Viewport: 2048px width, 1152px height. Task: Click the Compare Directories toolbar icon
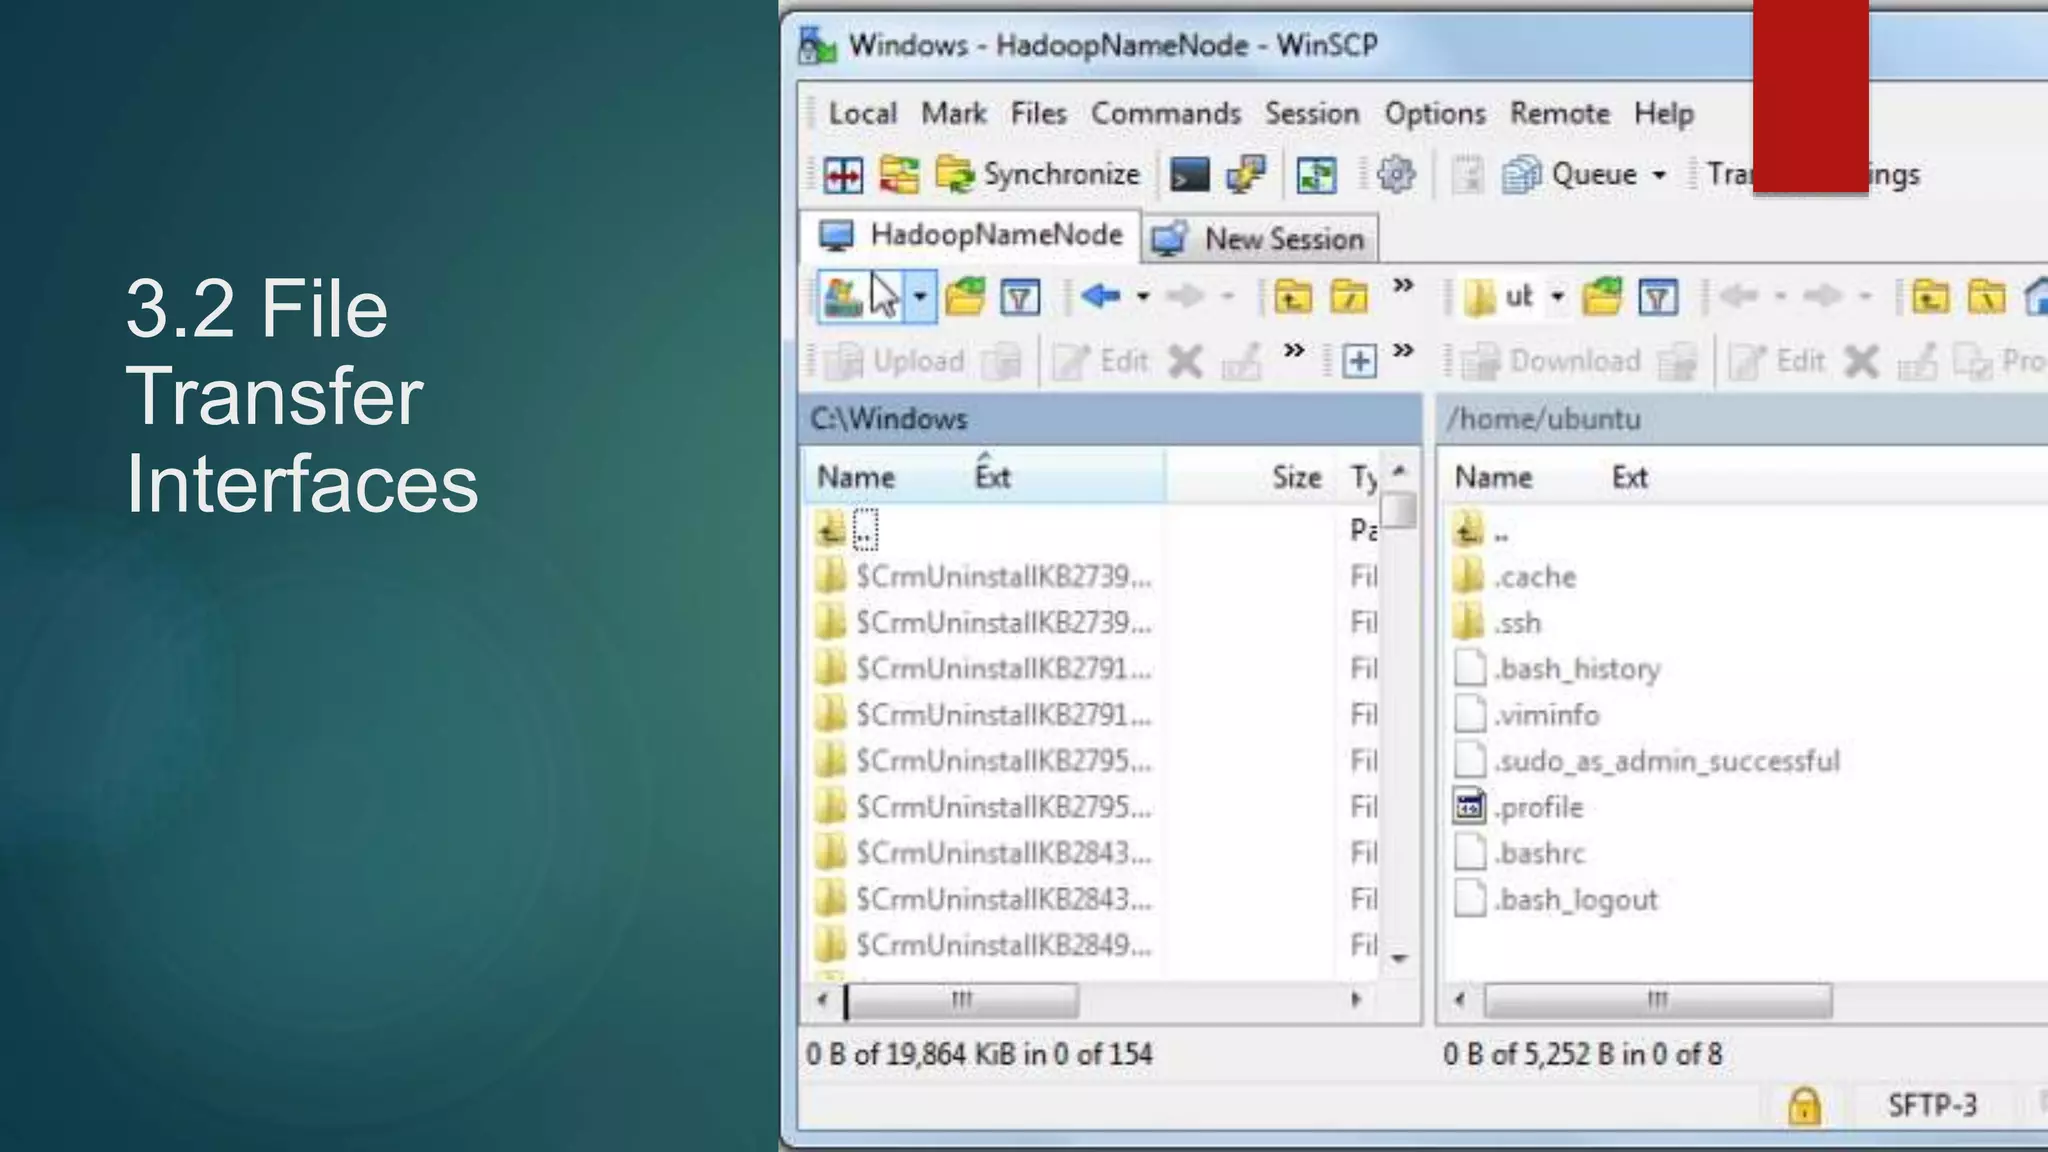[843, 175]
